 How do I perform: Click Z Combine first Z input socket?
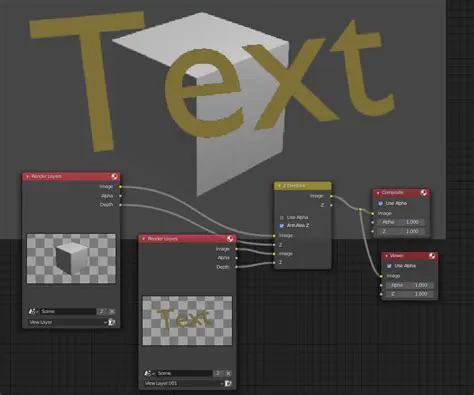pyautogui.click(x=274, y=245)
